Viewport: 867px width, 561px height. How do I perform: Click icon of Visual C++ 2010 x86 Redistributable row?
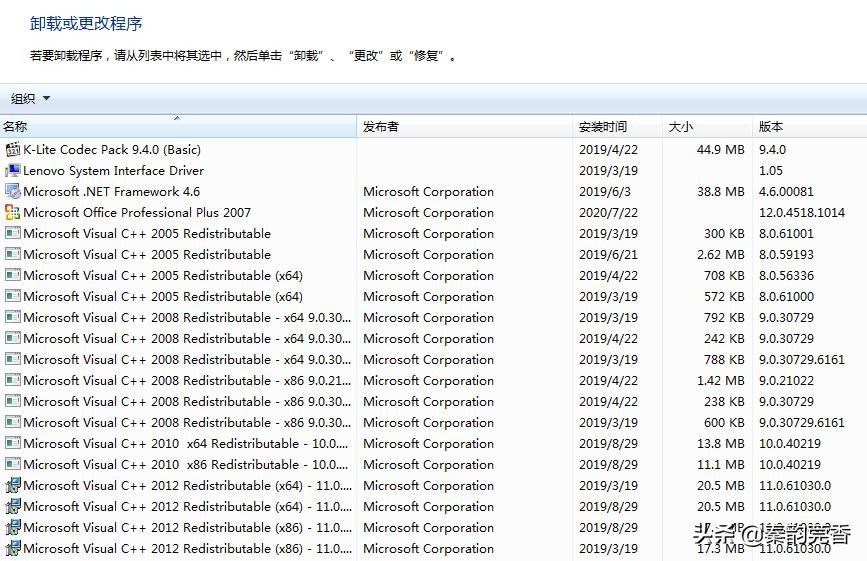13,464
